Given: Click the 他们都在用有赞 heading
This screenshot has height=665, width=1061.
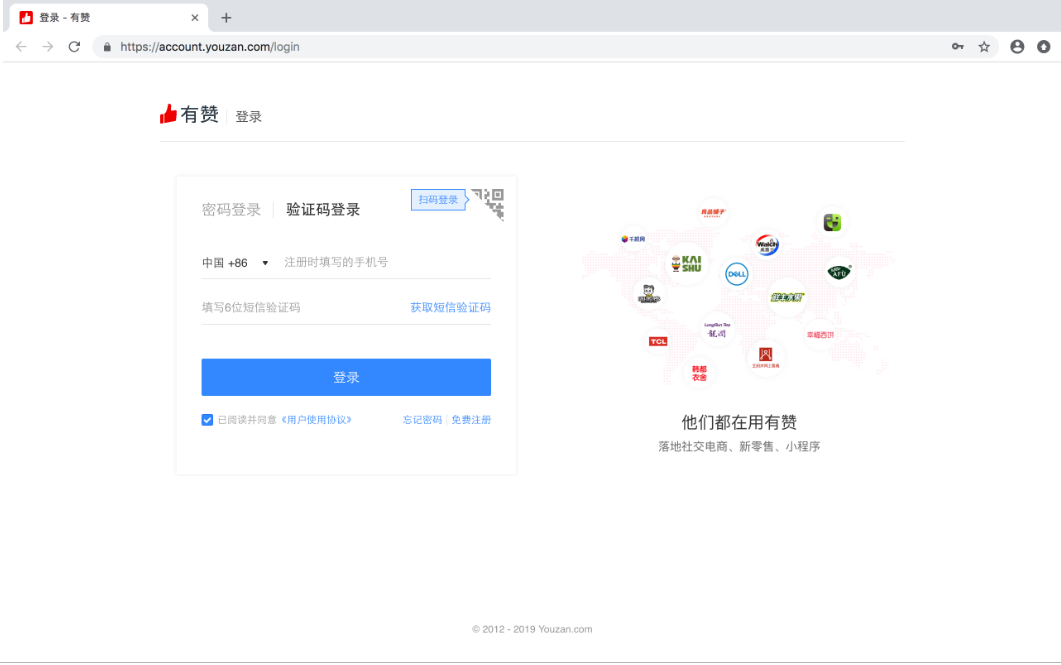Looking at the screenshot, I should 739,422.
